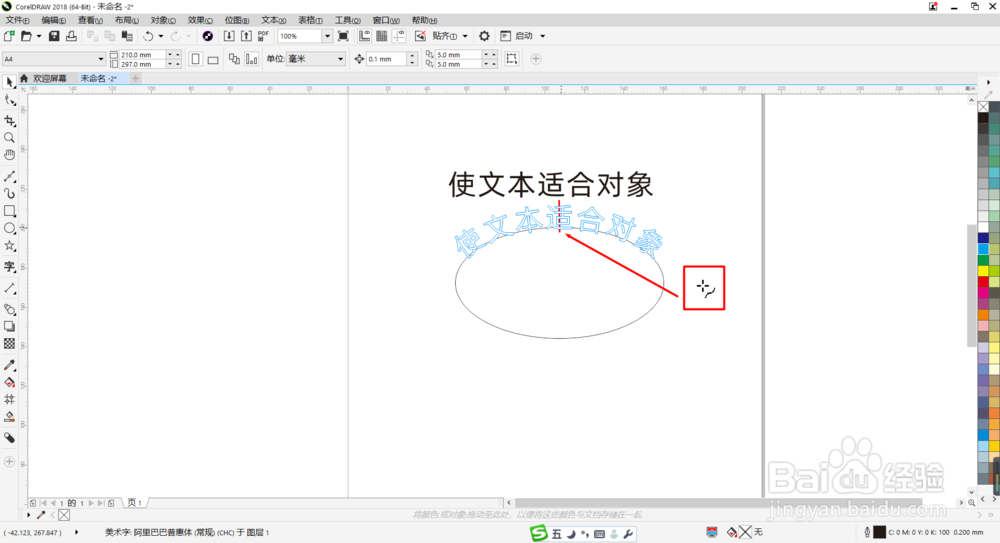The image size is (1000, 543).
Task: Add a new document tab with plus
Action: [x=135, y=78]
